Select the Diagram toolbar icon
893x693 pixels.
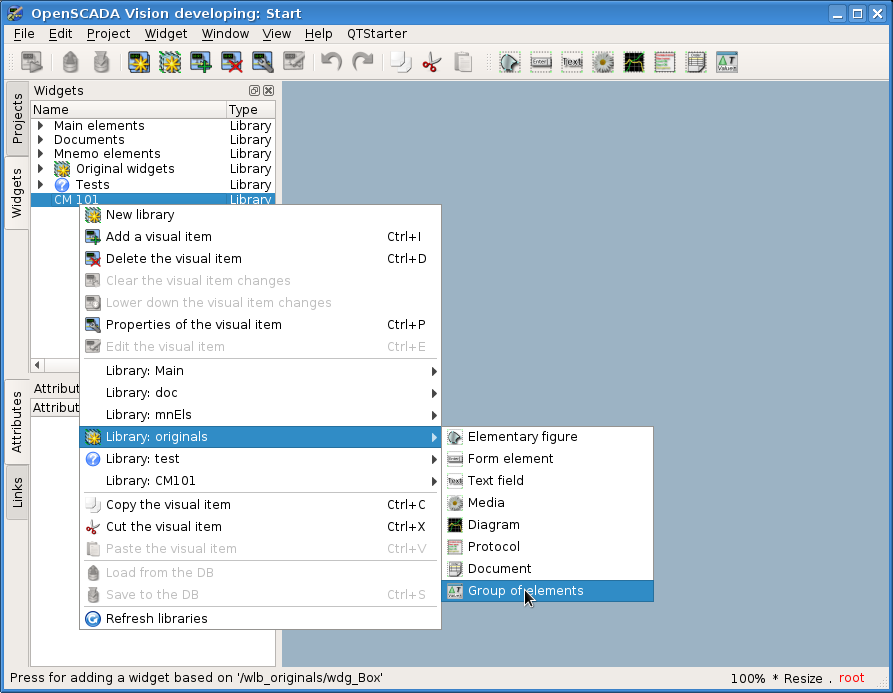(x=634, y=62)
